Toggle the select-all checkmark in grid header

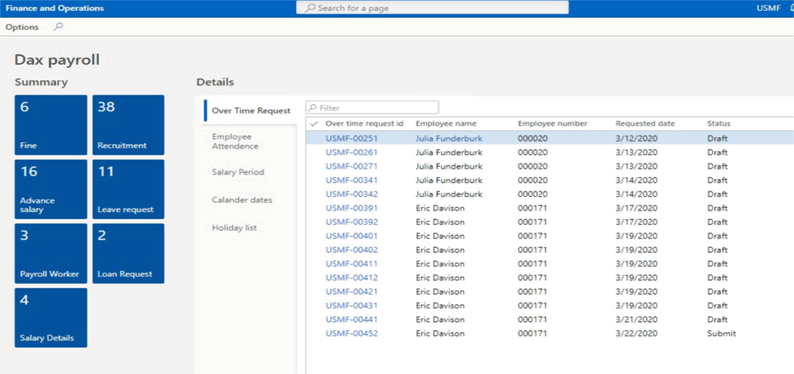click(x=313, y=123)
